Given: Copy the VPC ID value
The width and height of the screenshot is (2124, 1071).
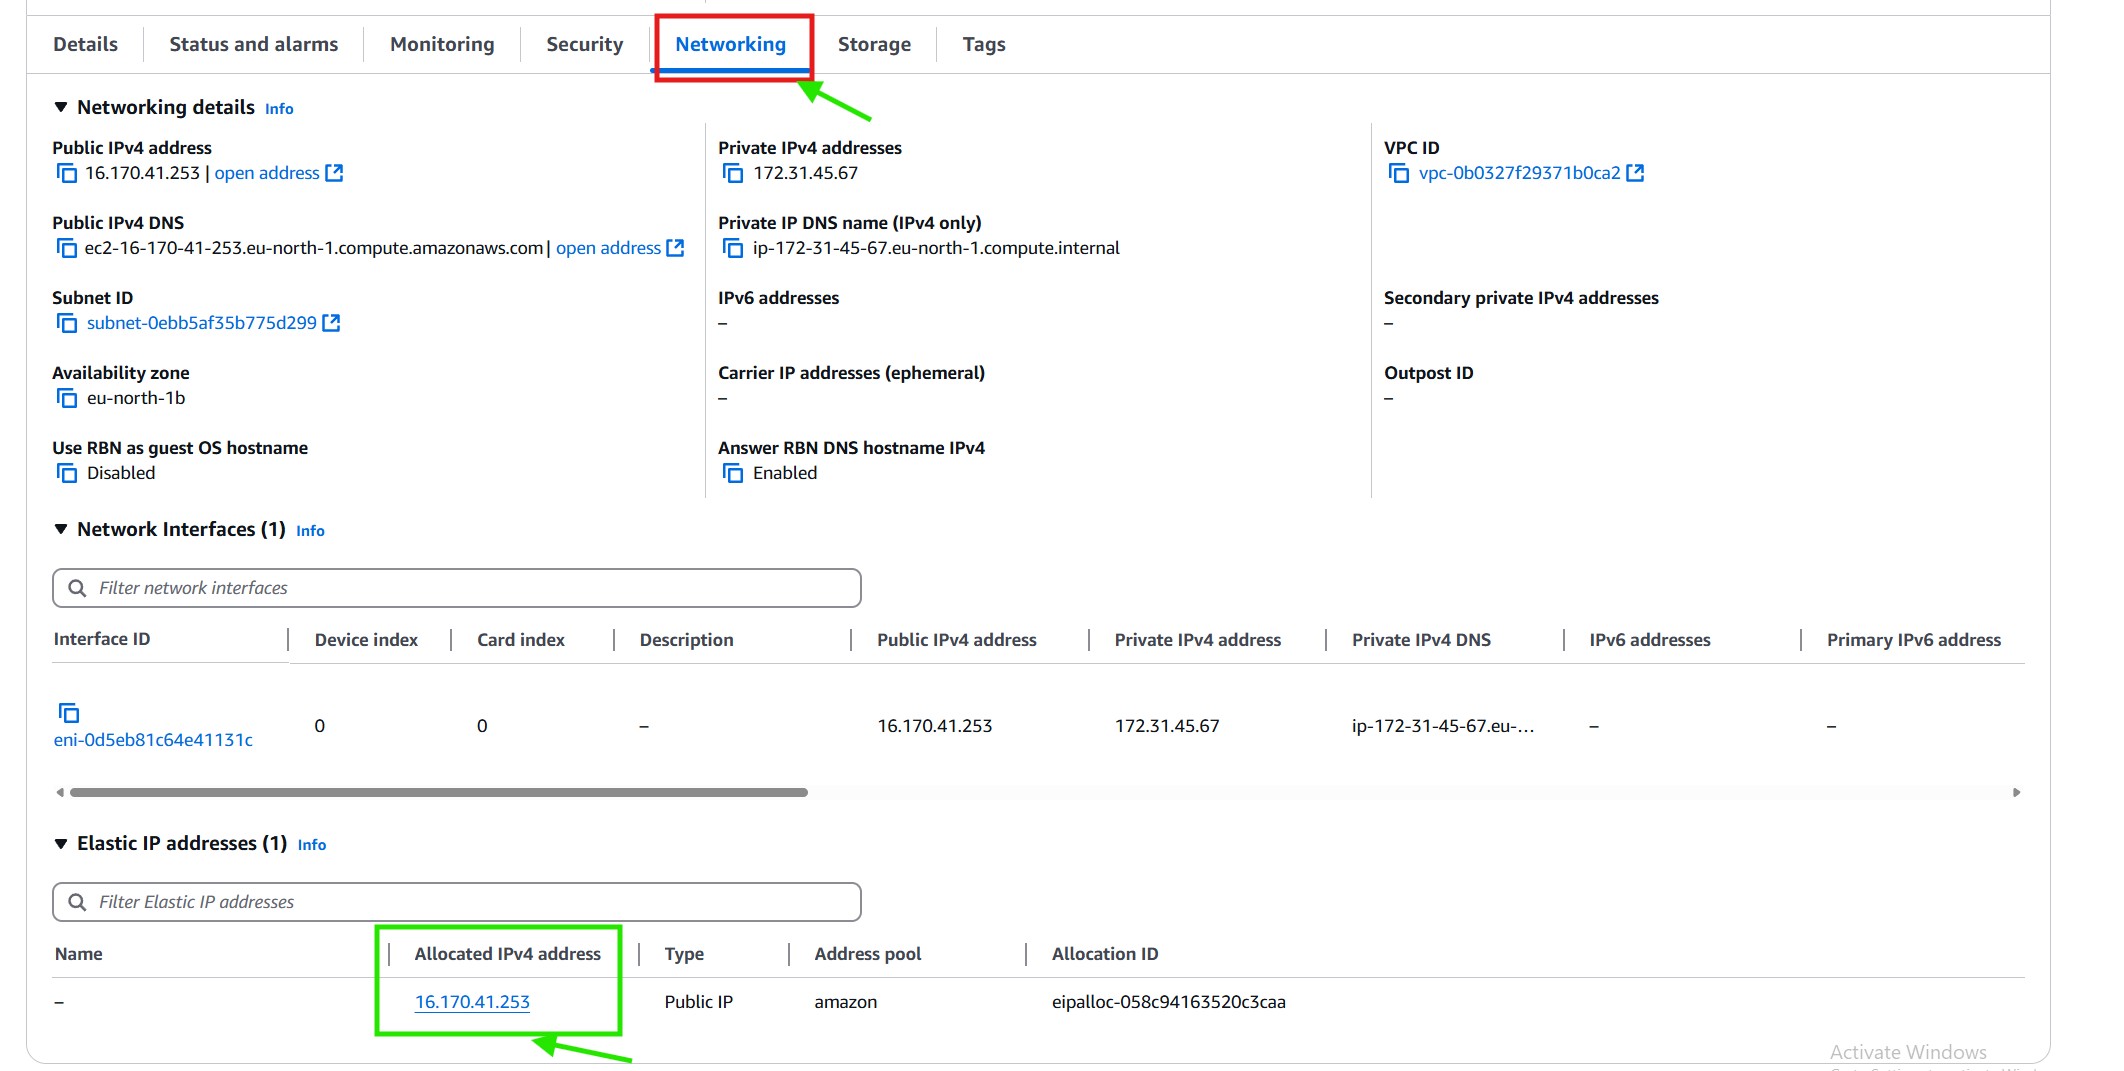Looking at the screenshot, I should click(x=1398, y=173).
